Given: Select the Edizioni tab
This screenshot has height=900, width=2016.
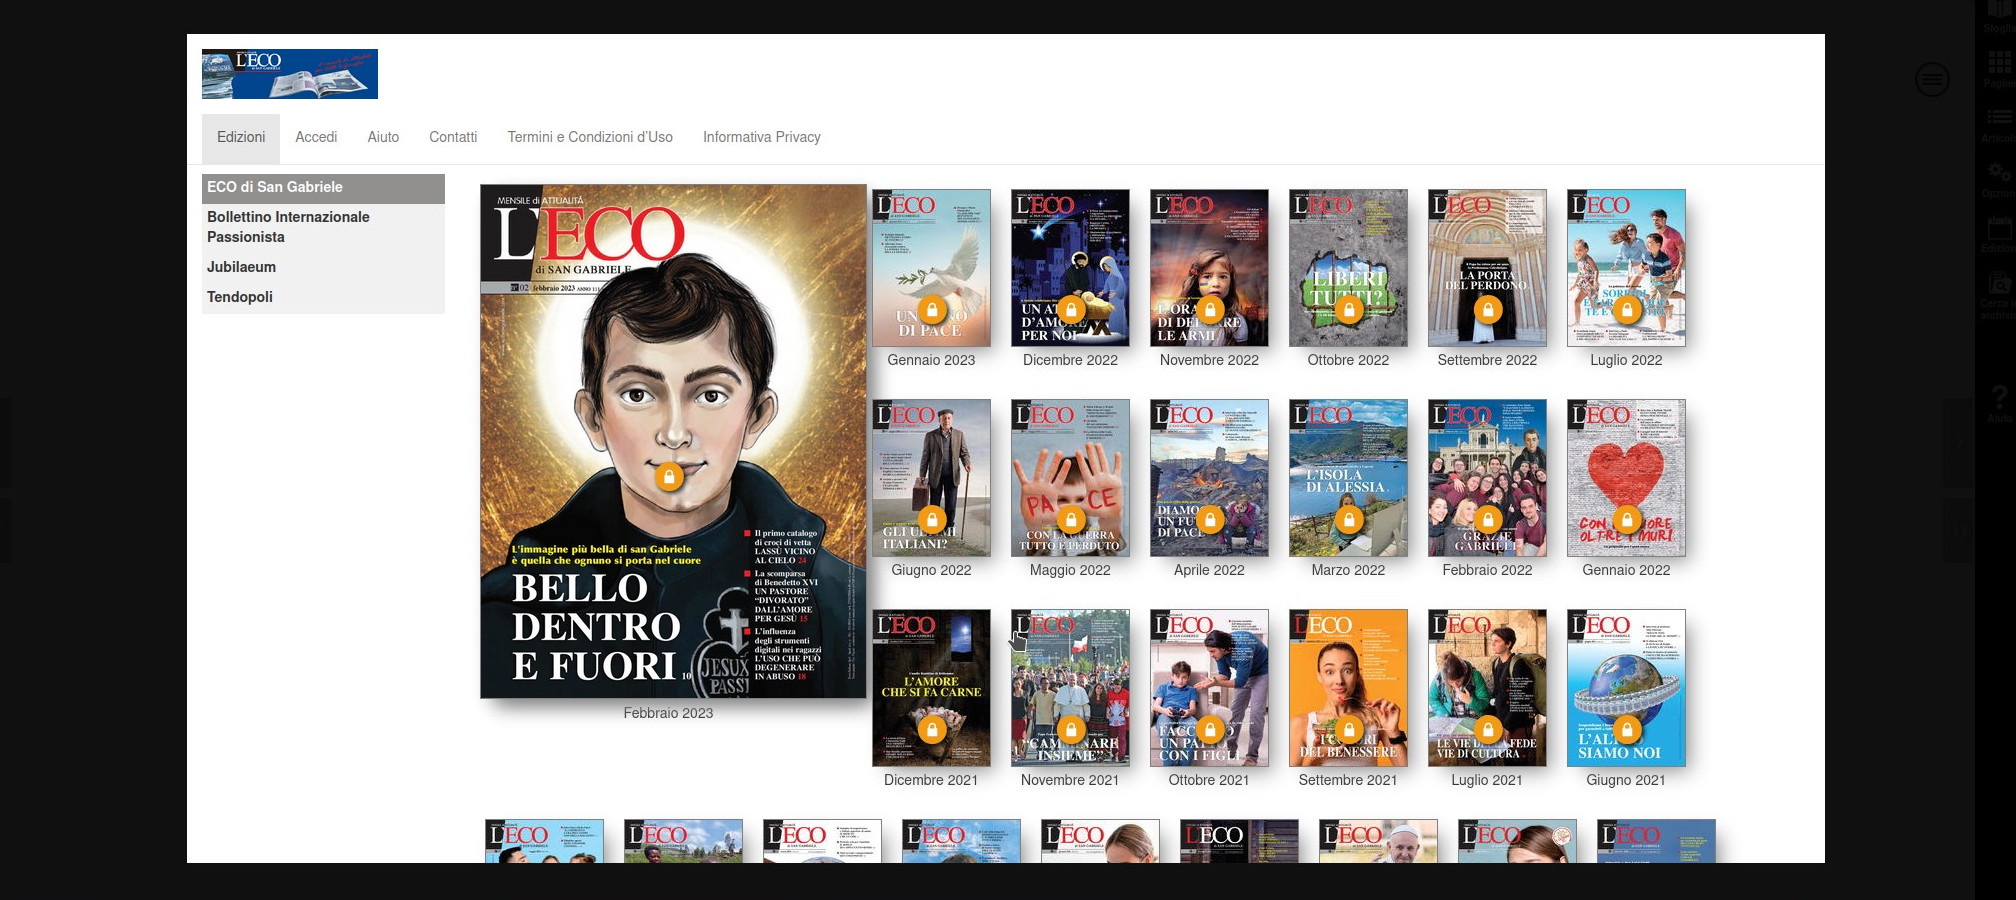Looking at the screenshot, I should (241, 138).
